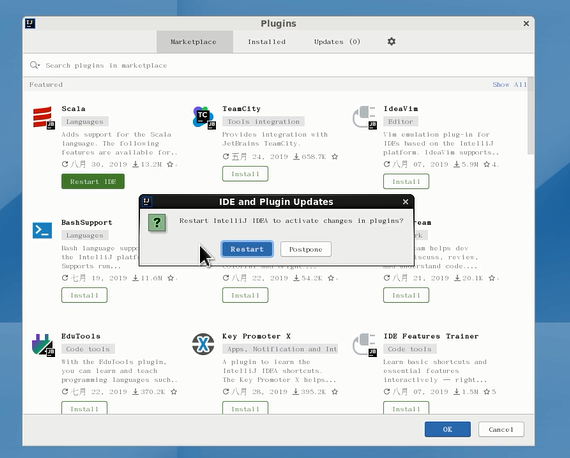This screenshot has height=458, width=570.
Task: Click the plugin list vertical scrollbar
Action: [x=531, y=116]
